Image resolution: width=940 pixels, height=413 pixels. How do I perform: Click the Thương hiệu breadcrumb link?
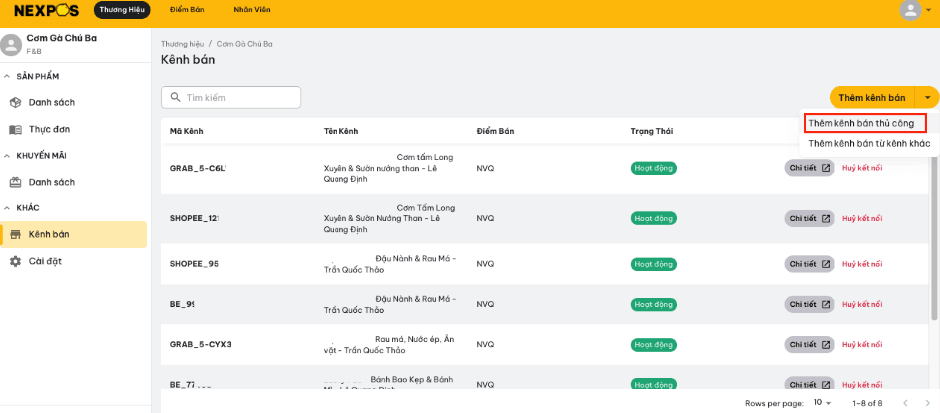[182, 44]
